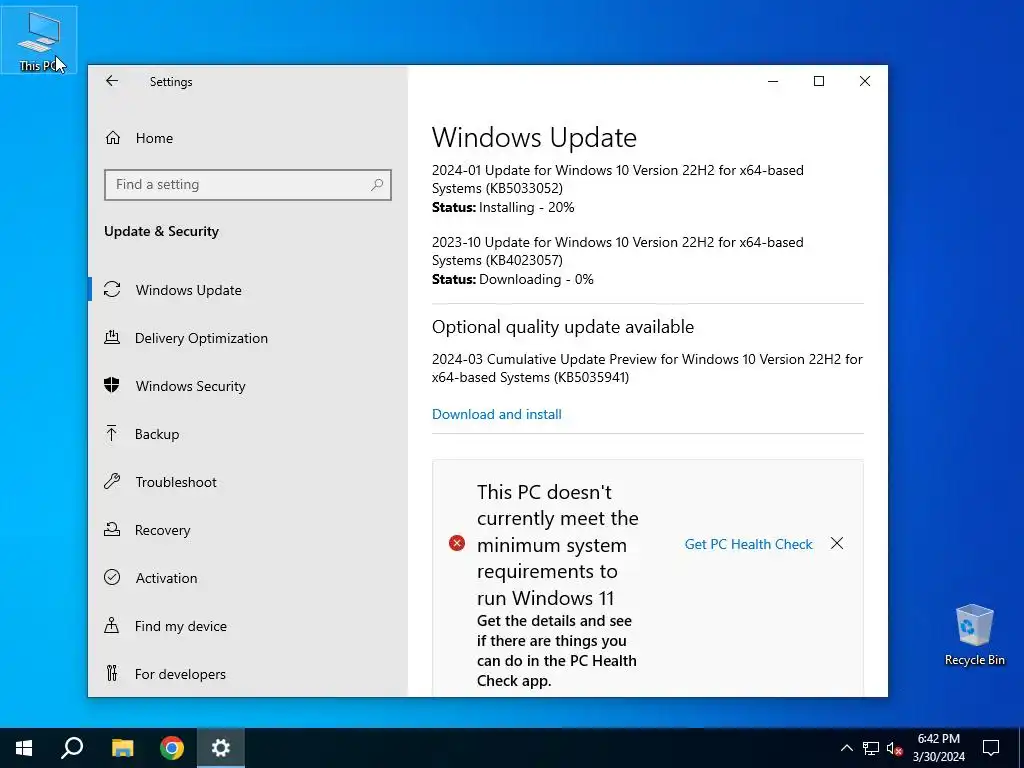This screenshot has width=1024, height=768.
Task: Click Download and install link
Action: click(496, 414)
